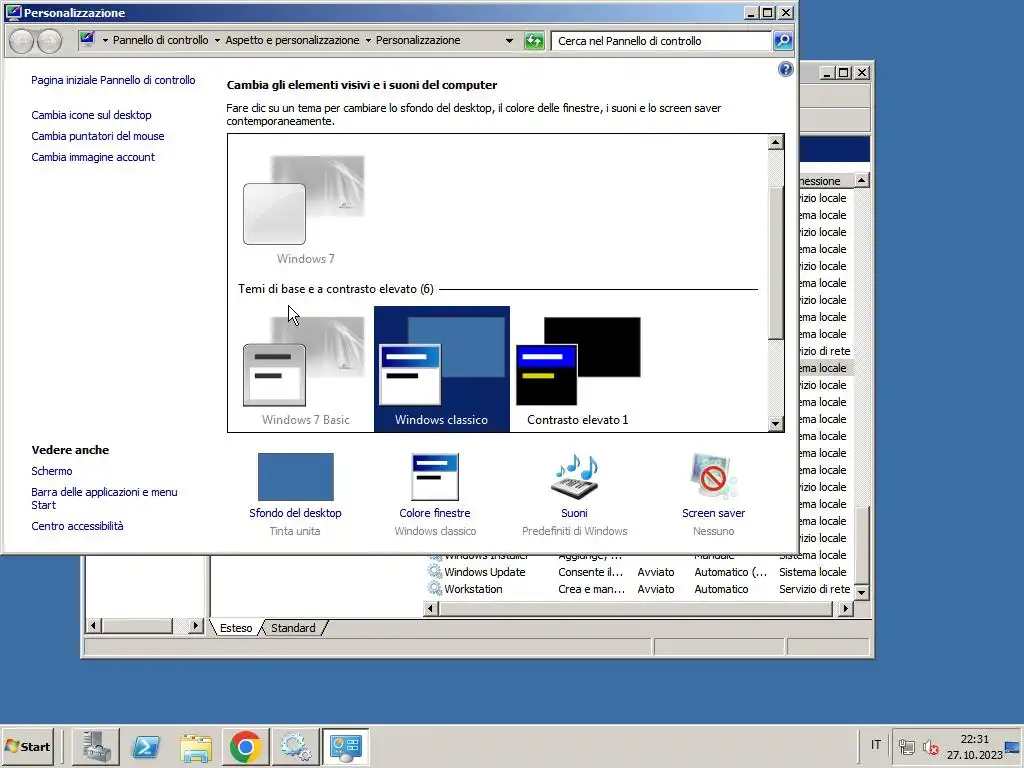Click the control panel icon in address bar
Screen dimensions: 1024x768
pyautogui.click(x=87, y=40)
